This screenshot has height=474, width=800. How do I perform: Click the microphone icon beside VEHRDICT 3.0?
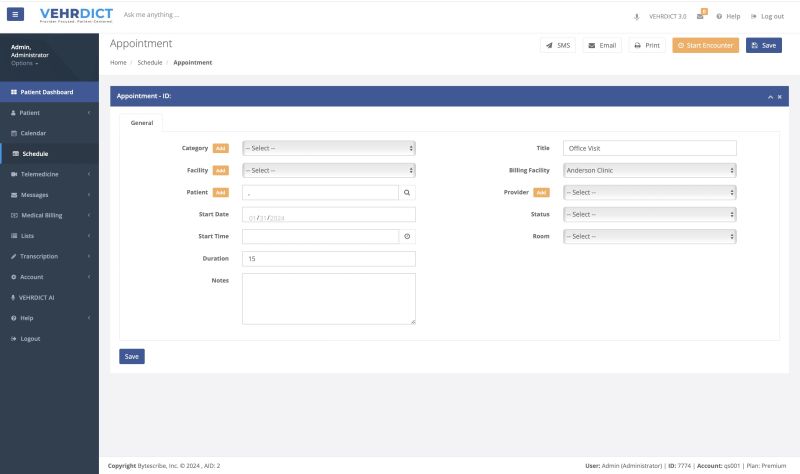click(x=638, y=16)
